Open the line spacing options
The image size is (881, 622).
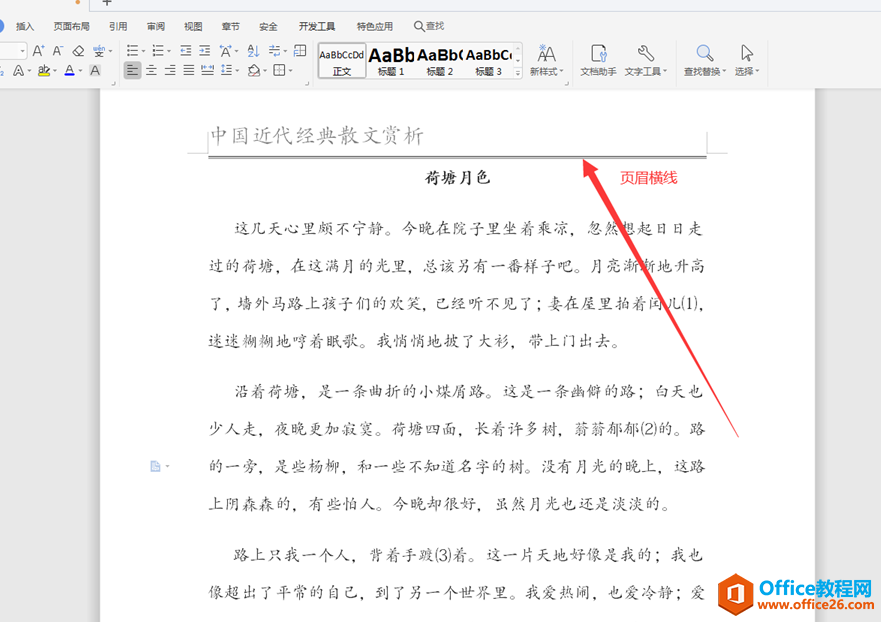coord(226,70)
